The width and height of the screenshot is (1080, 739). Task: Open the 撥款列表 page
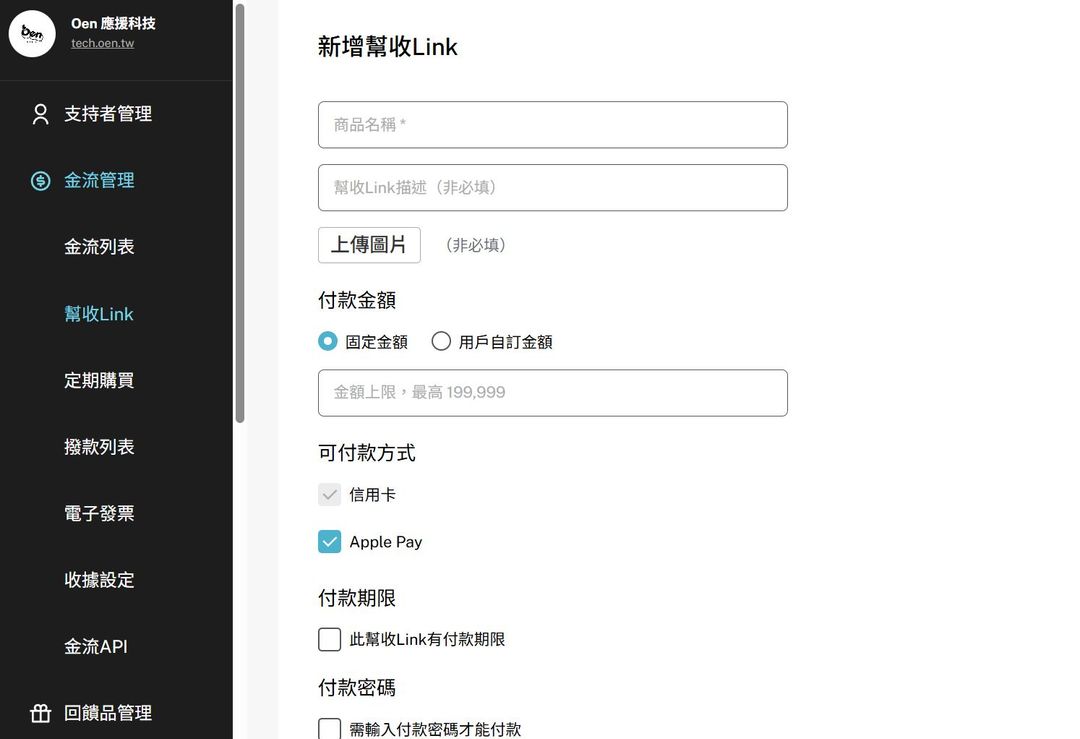pos(99,446)
